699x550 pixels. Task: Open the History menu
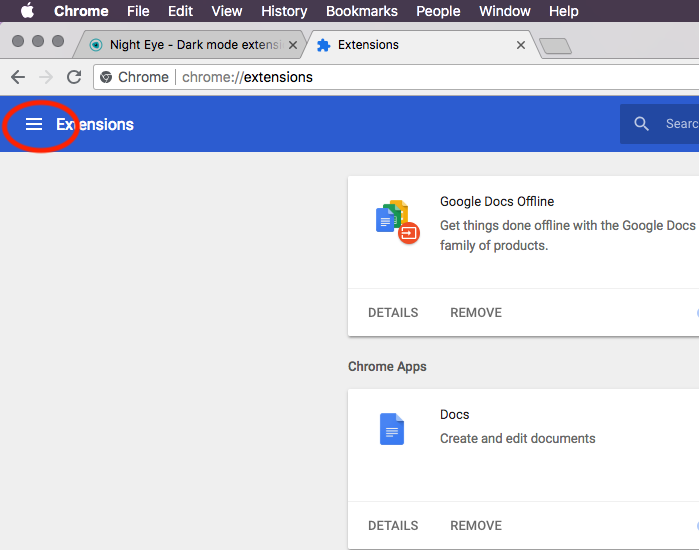pos(284,11)
